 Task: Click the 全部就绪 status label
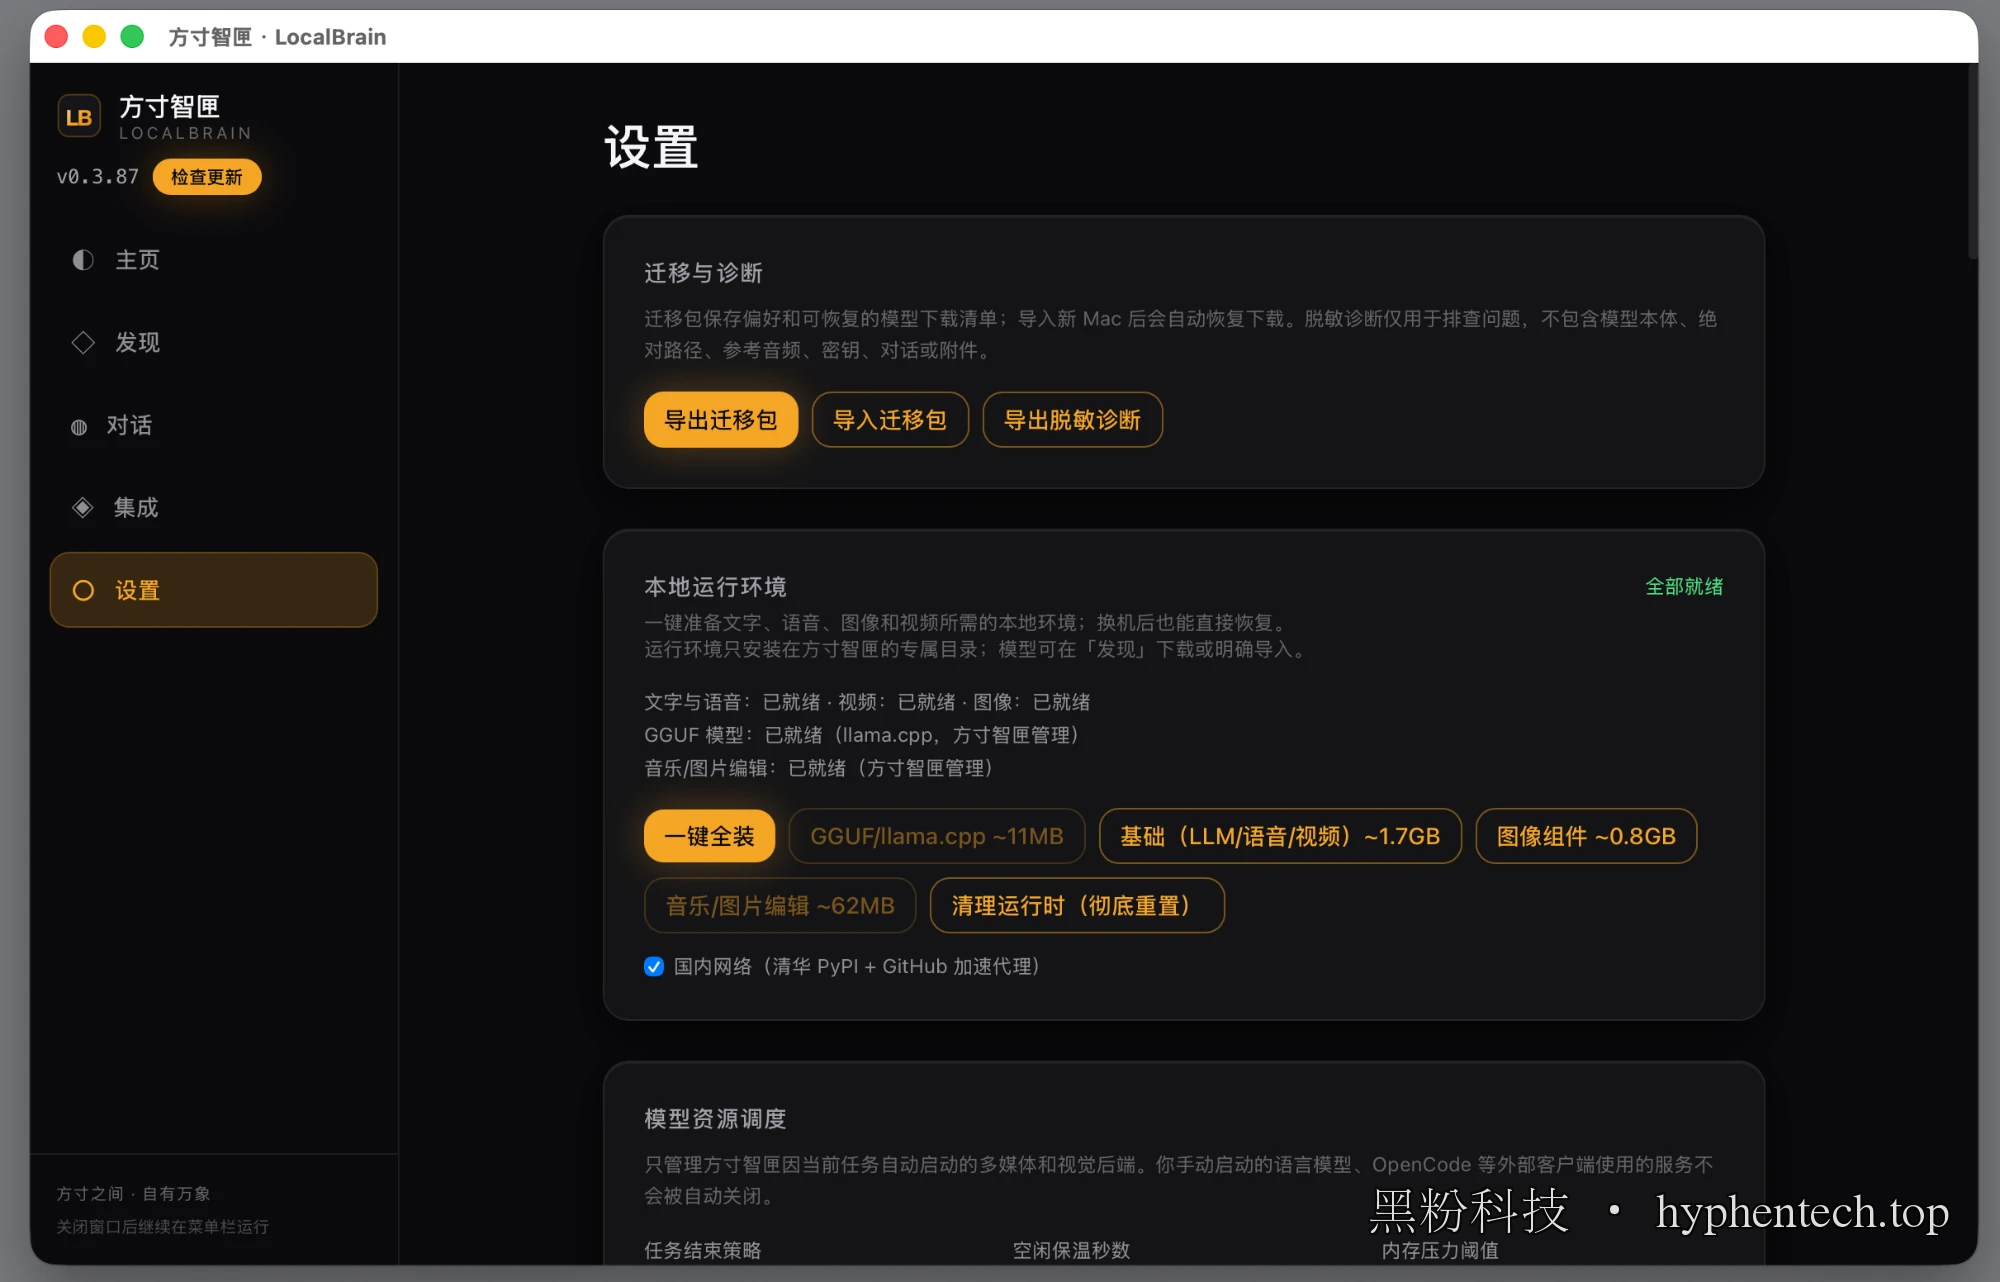(x=1684, y=587)
